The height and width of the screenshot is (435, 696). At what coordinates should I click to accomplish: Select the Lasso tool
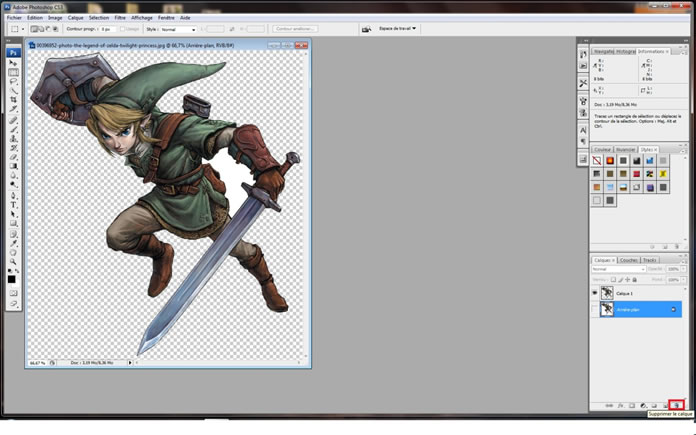click(13, 82)
